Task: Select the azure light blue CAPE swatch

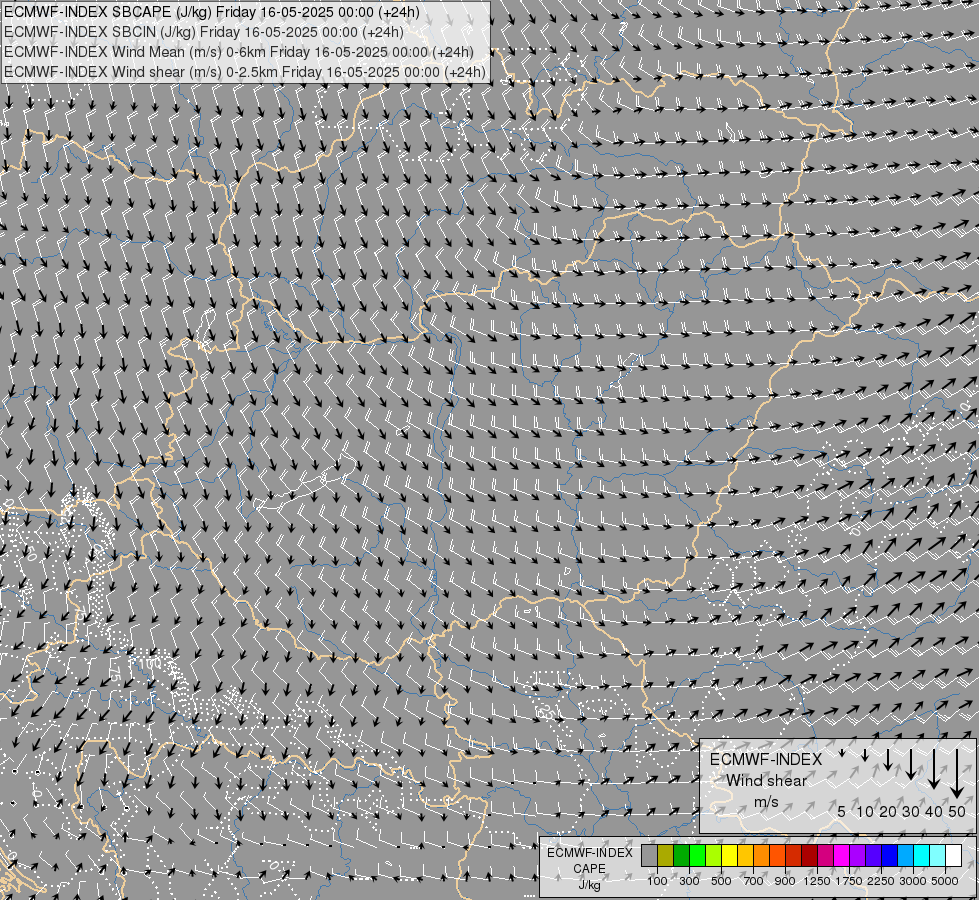Action: tap(905, 856)
